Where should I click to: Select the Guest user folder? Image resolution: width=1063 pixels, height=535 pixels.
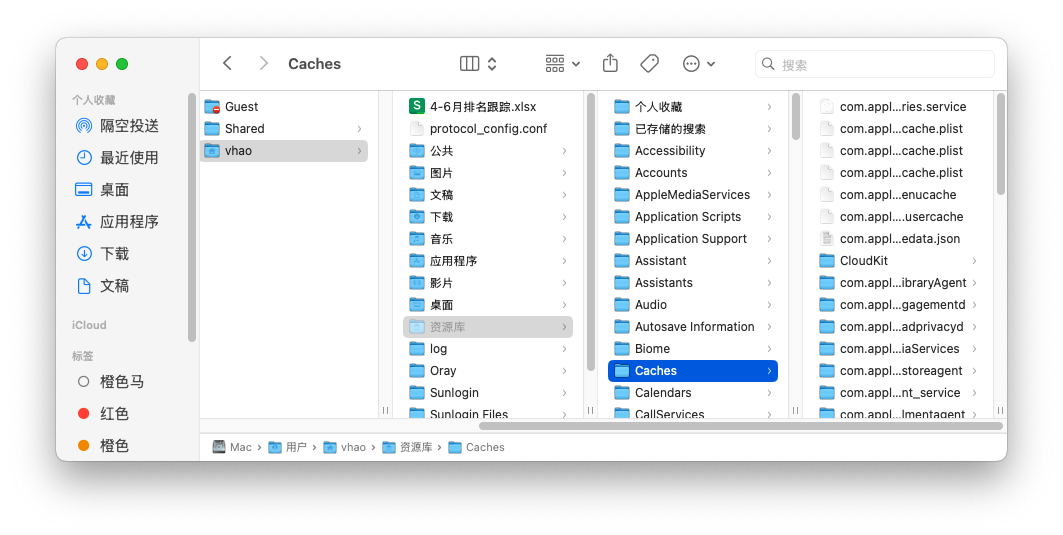[x=241, y=107]
